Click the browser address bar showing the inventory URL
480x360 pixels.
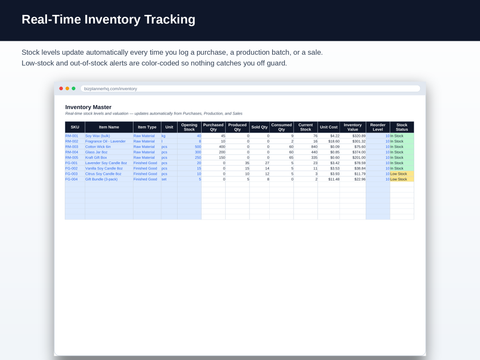(250, 89)
